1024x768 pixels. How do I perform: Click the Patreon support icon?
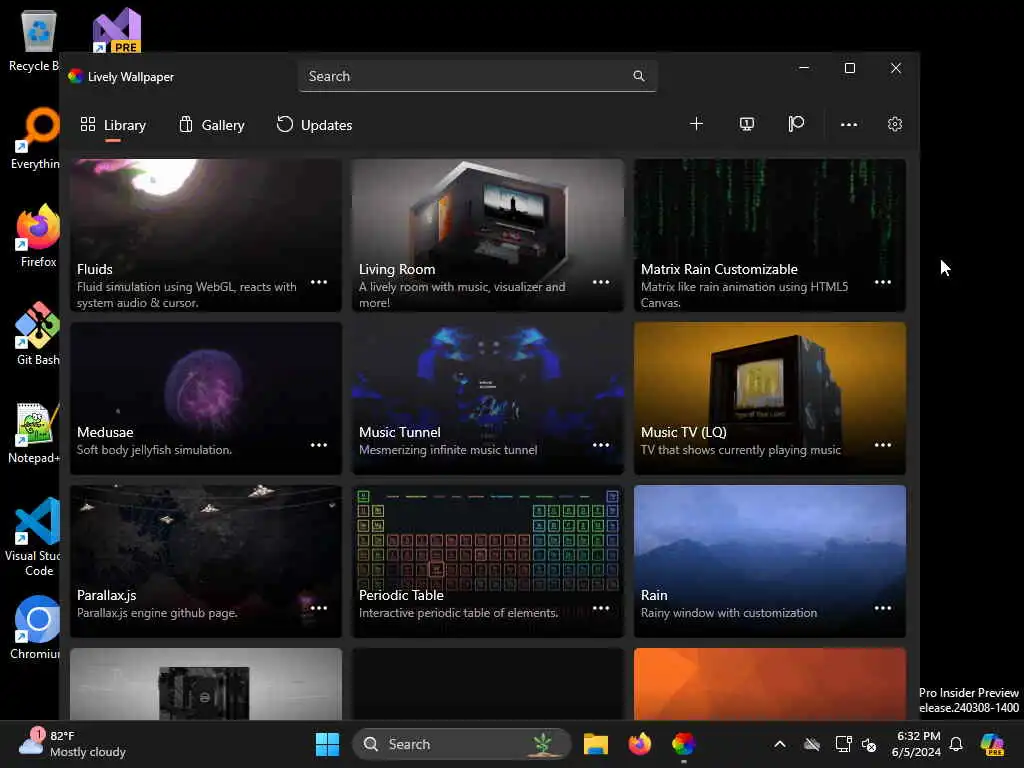(796, 124)
